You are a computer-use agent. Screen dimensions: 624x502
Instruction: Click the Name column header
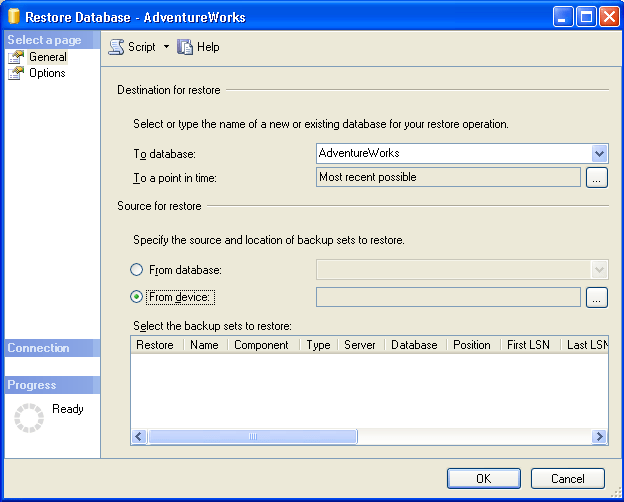[x=205, y=345]
